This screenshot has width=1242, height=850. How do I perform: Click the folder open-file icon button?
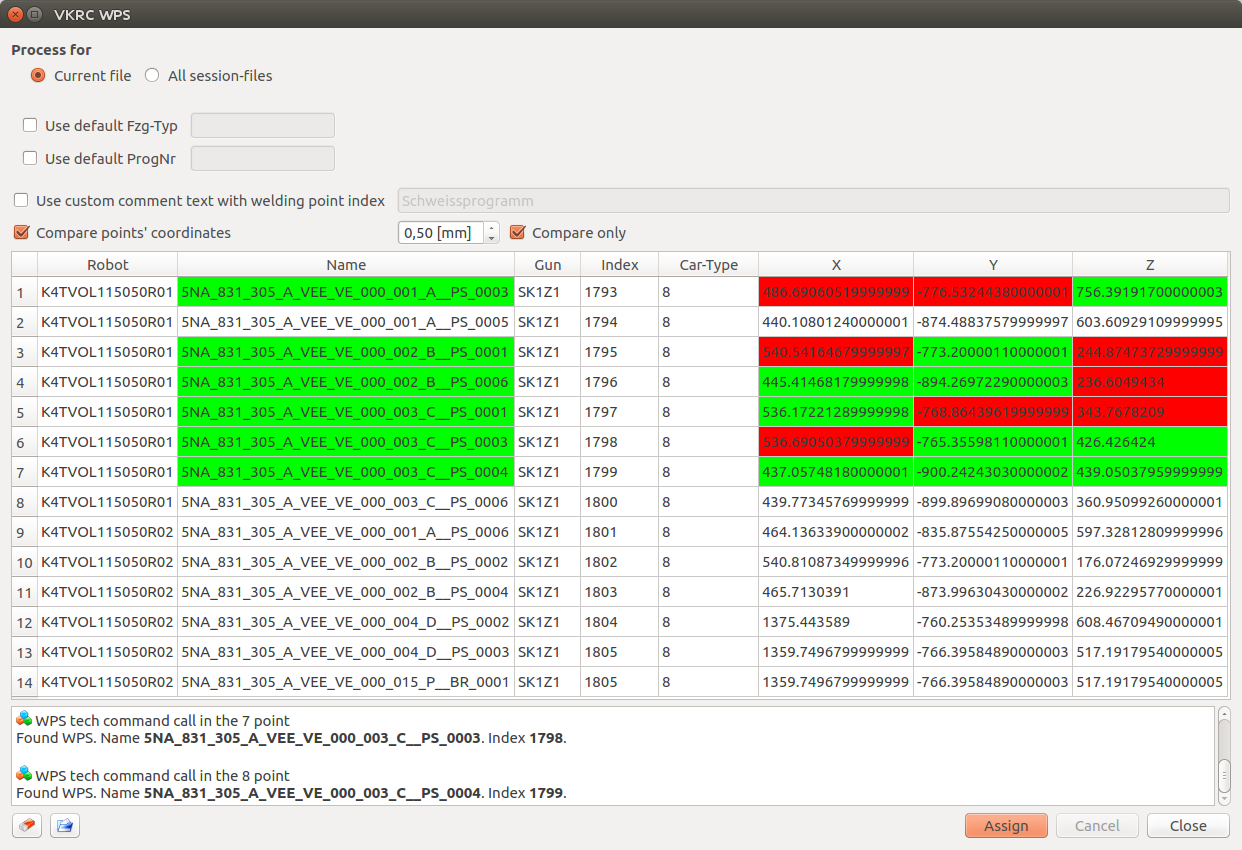[65, 826]
